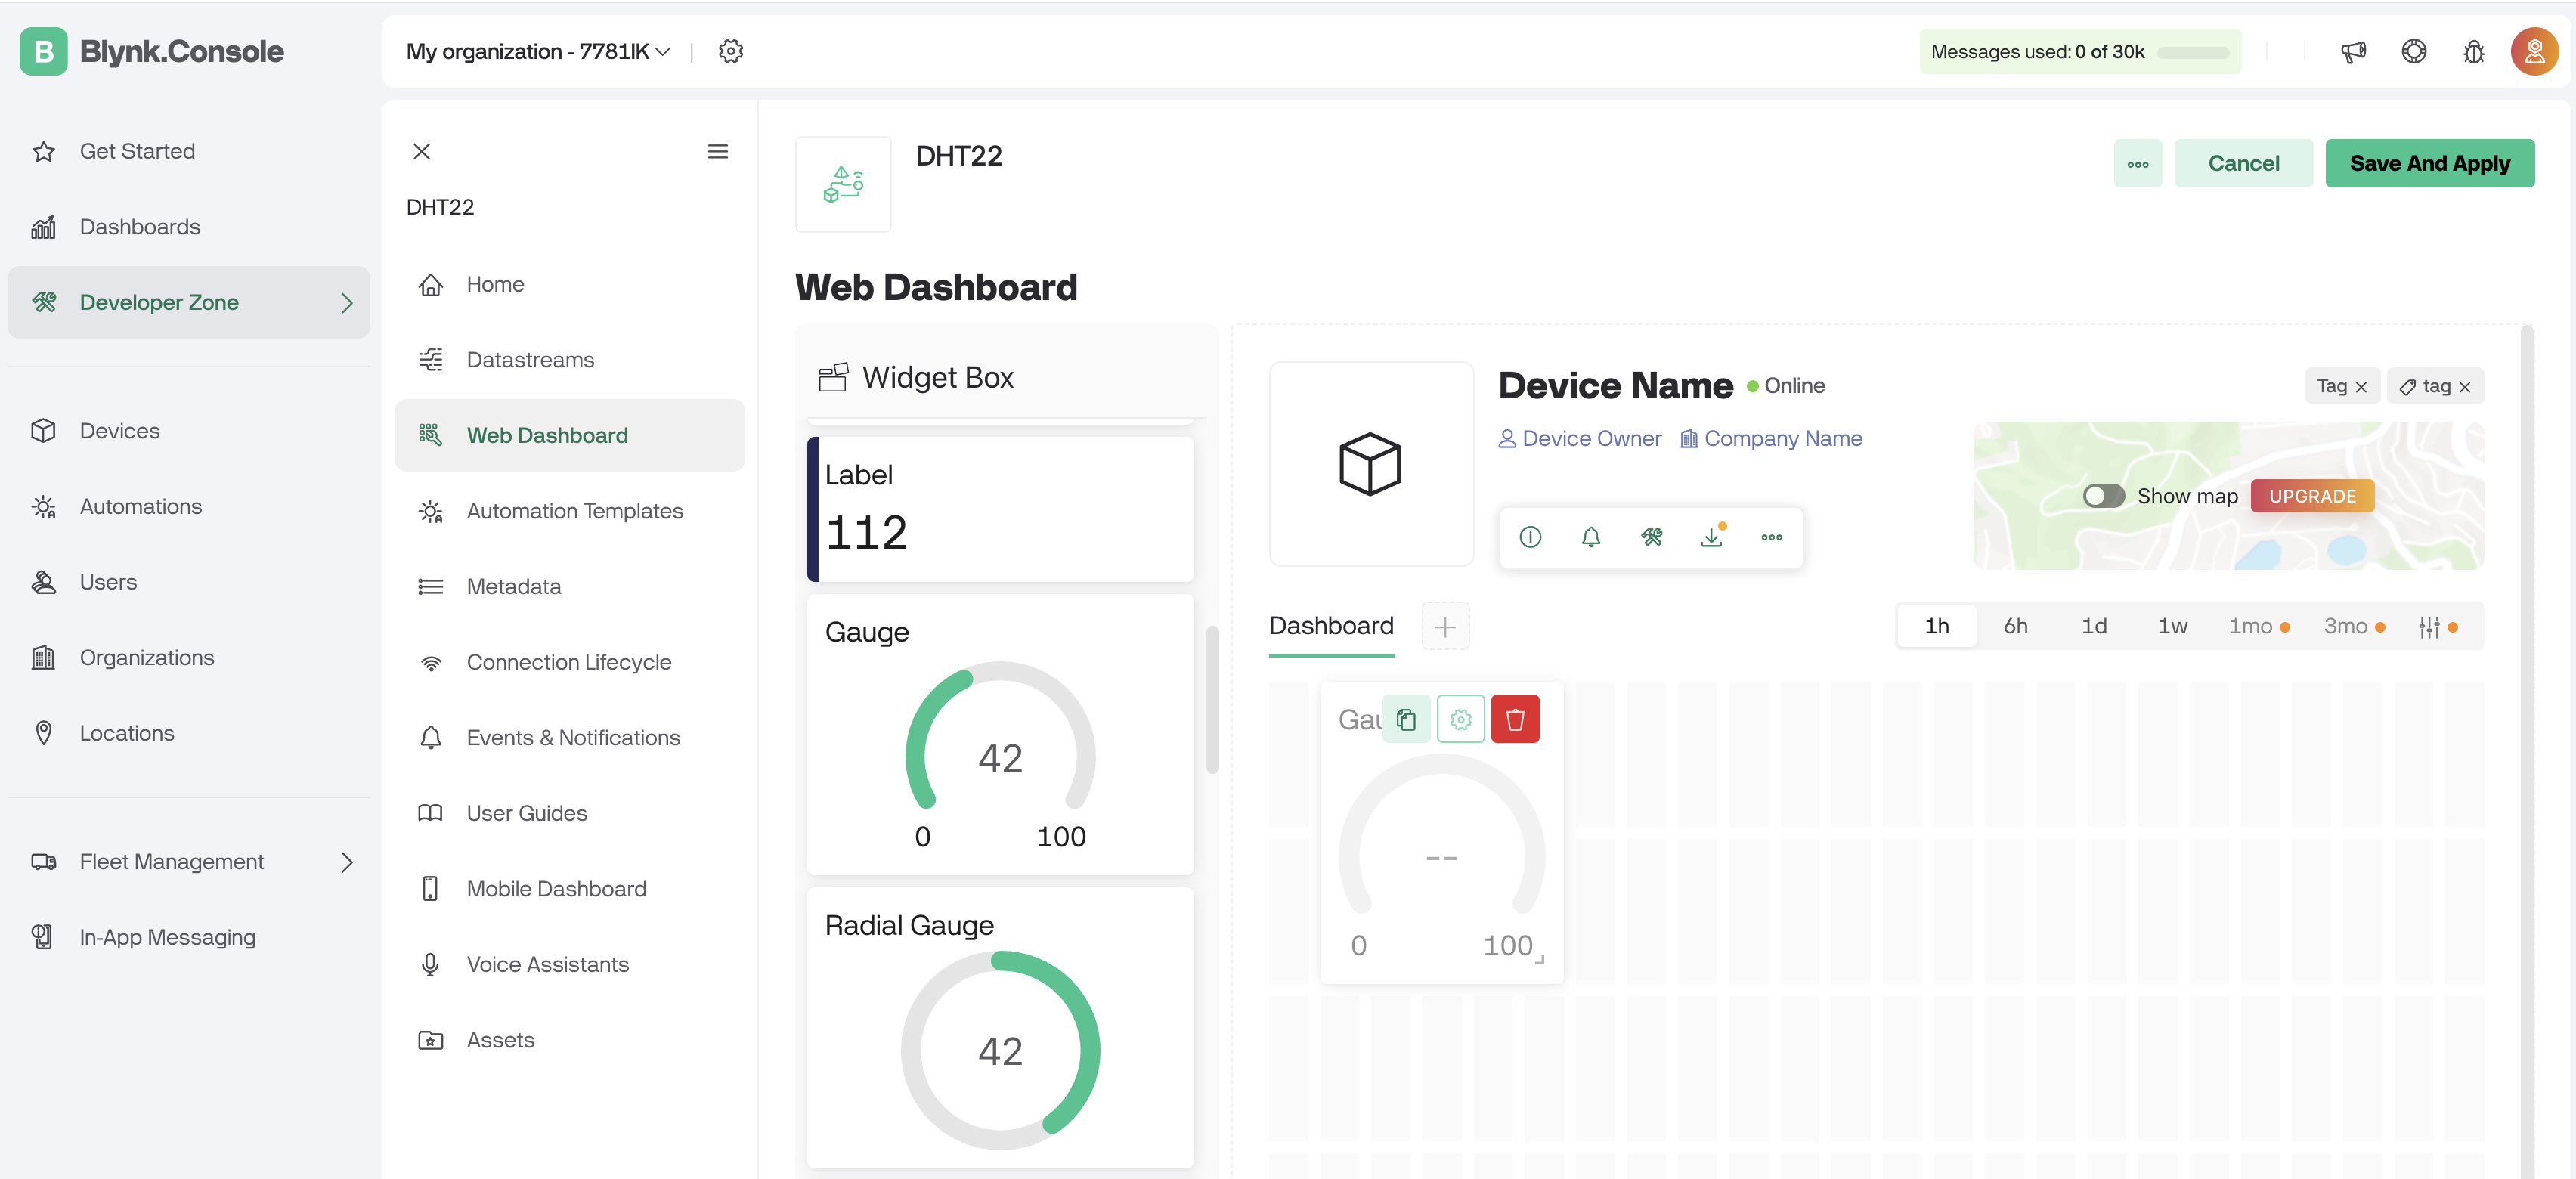Open the Assets section
This screenshot has width=2576, height=1179.
coord(570,1040)
